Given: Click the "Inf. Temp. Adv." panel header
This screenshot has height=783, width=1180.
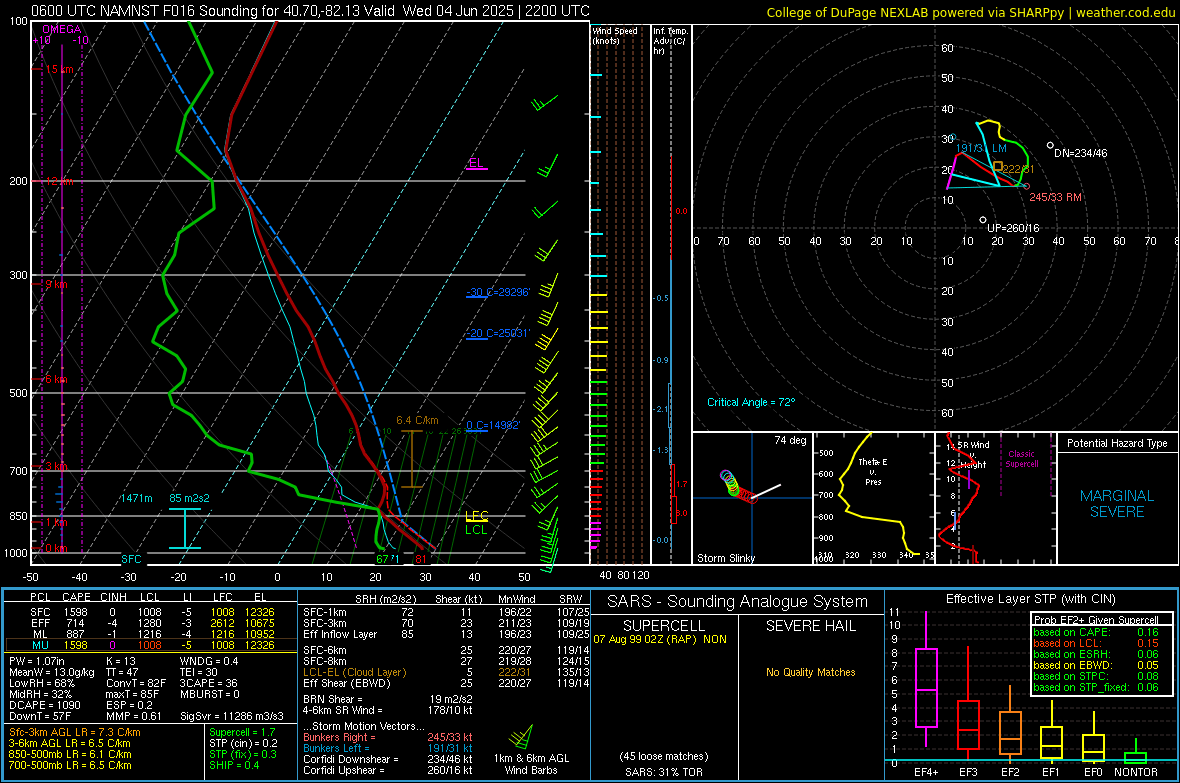Looking at the screenshot, I should 670,41.
